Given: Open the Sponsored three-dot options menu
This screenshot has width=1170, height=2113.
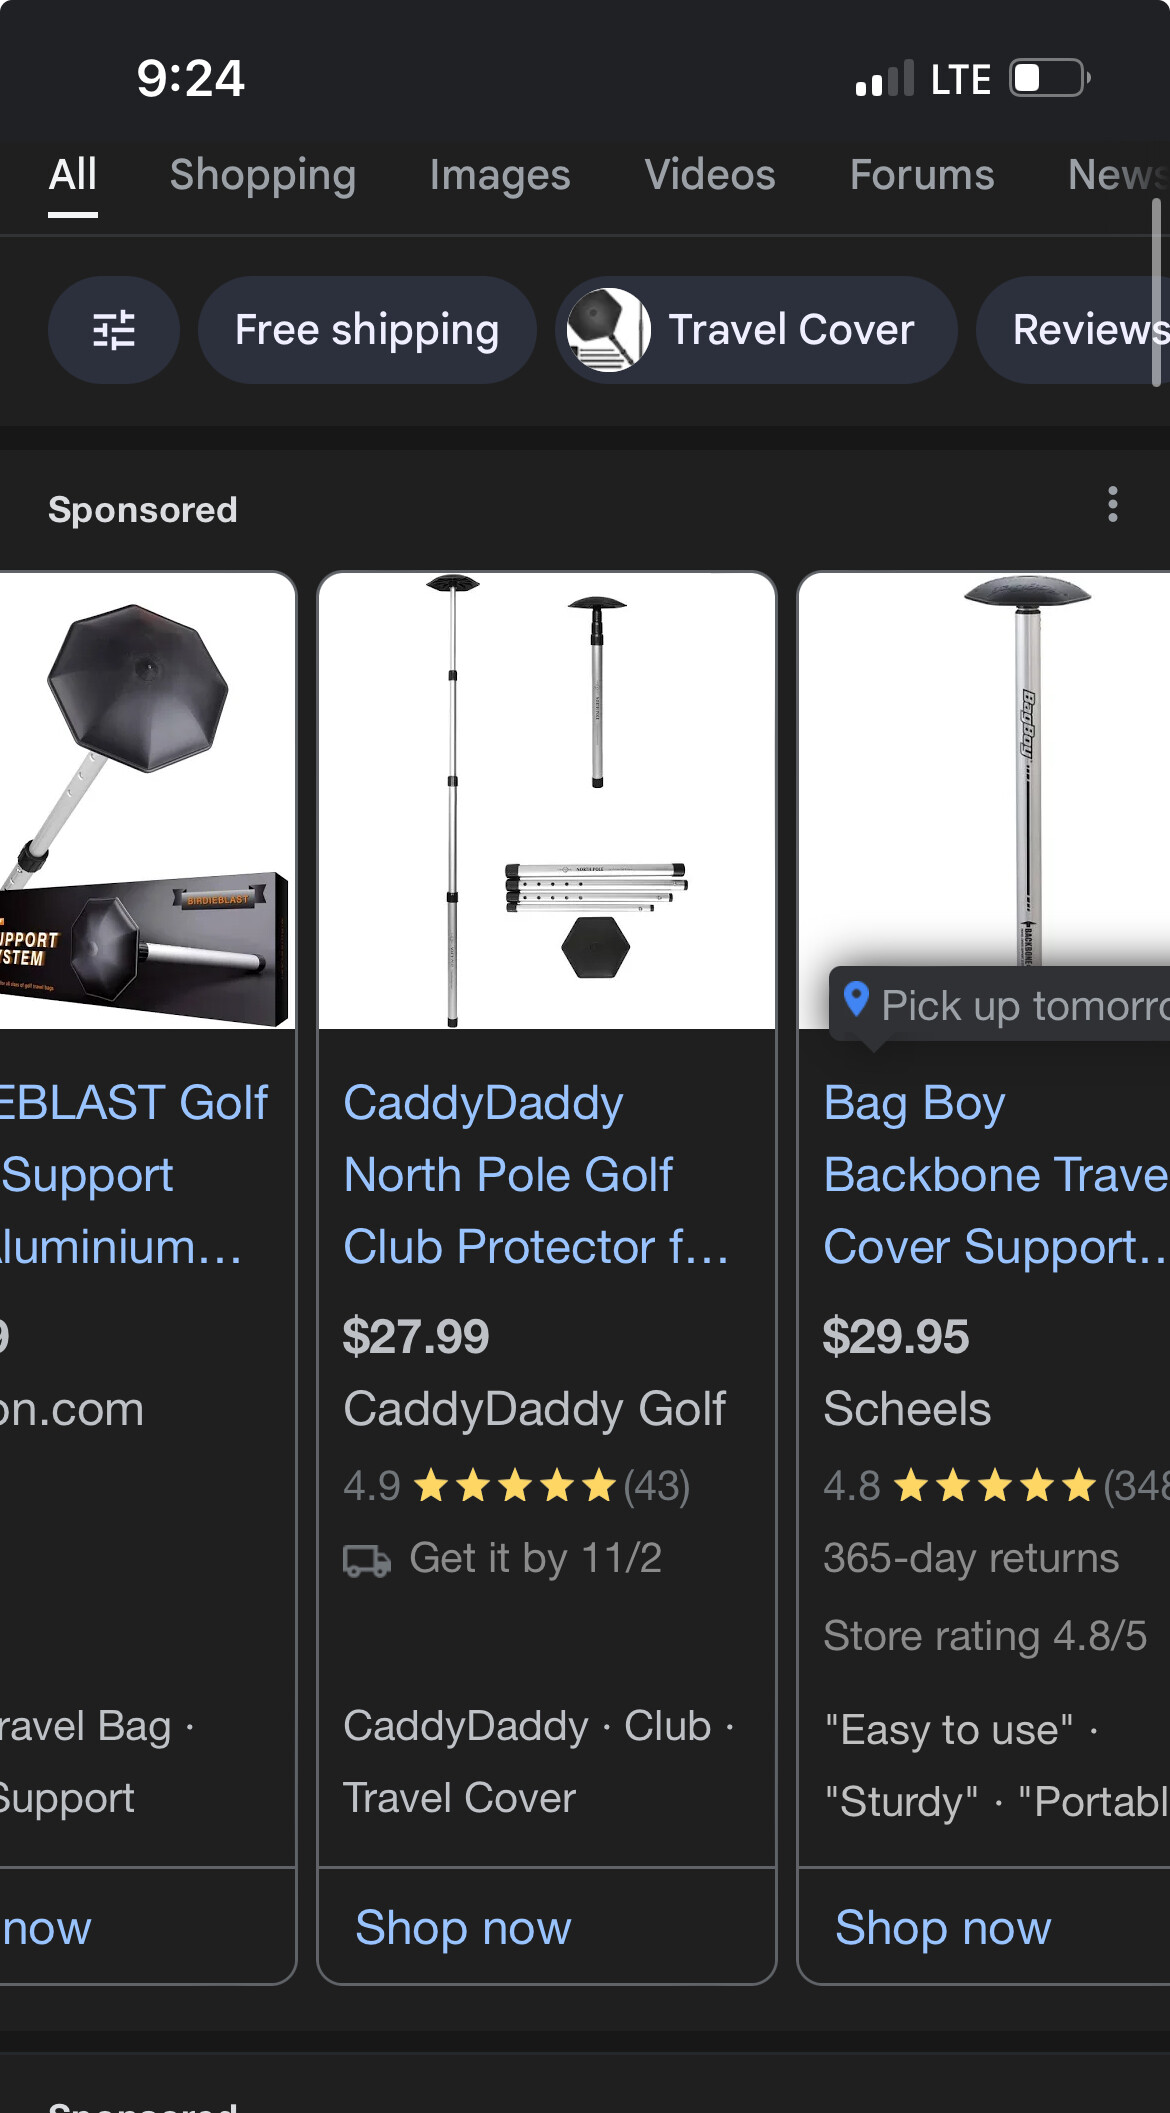Looking at the screenshot, I should (1112, 505).
